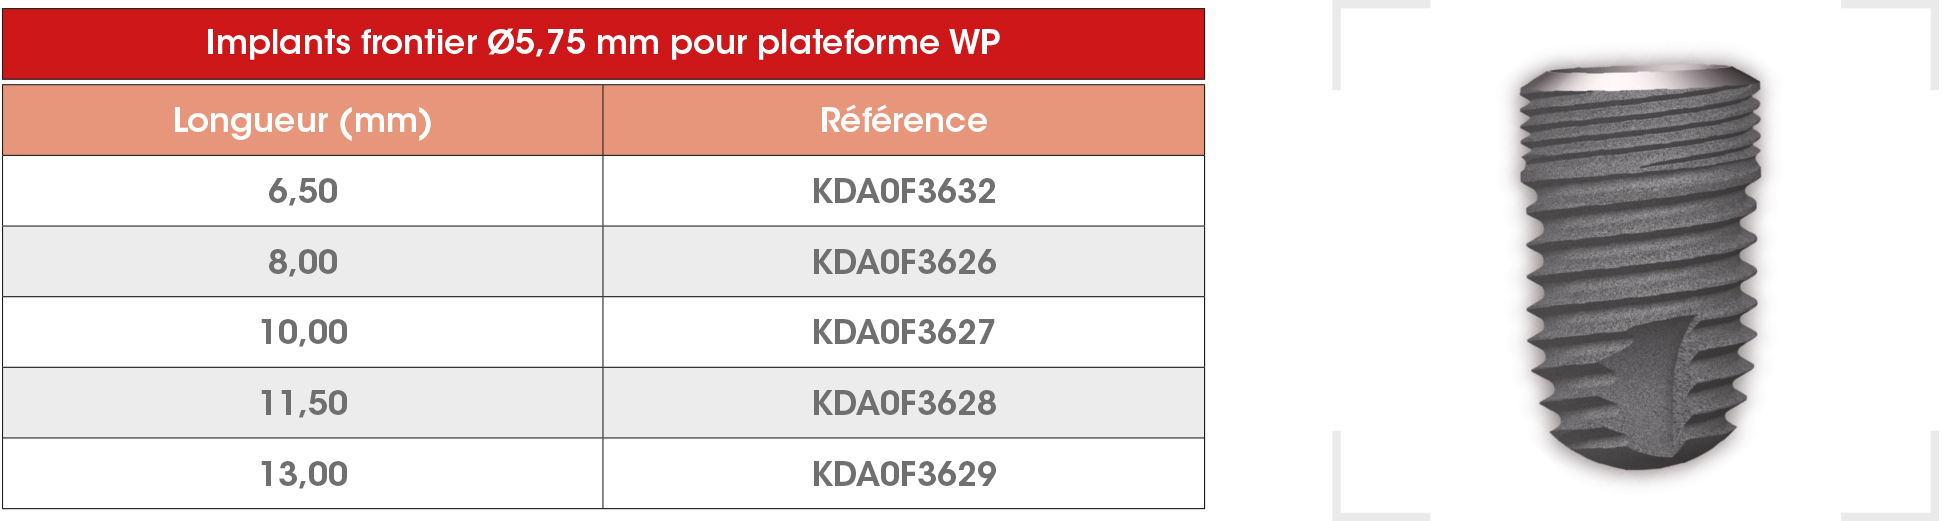Select the Longueur (mm) column header
Screen dimensions: 1942x521
pos(302,120)
